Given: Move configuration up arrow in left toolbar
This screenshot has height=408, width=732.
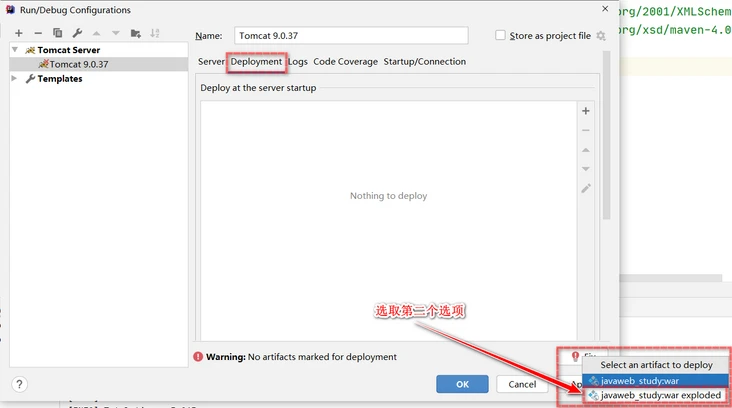Looking at the screenshot, I should point(97,34).
